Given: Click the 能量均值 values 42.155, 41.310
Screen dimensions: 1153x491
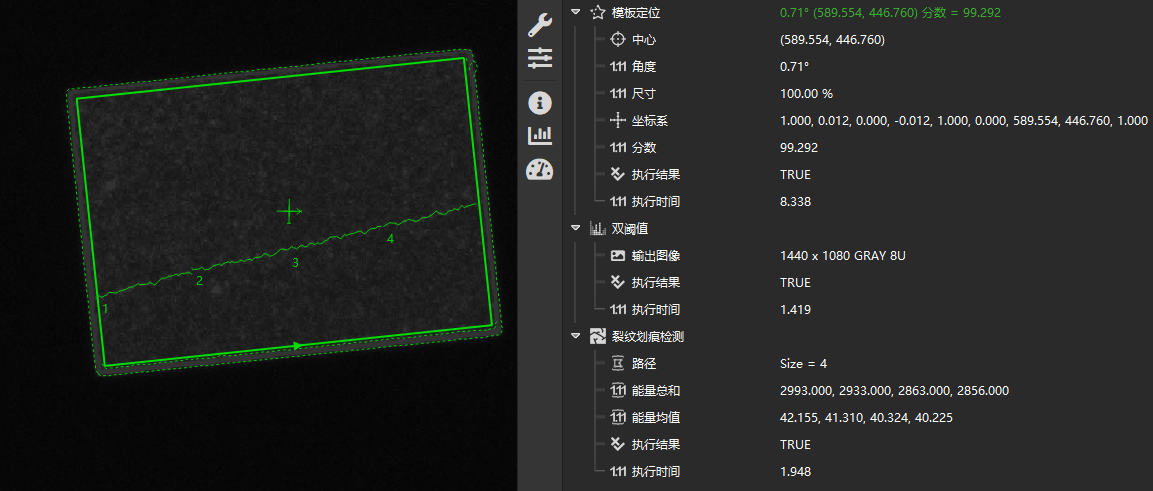Looking at the screenshot, I should point(865,418).
